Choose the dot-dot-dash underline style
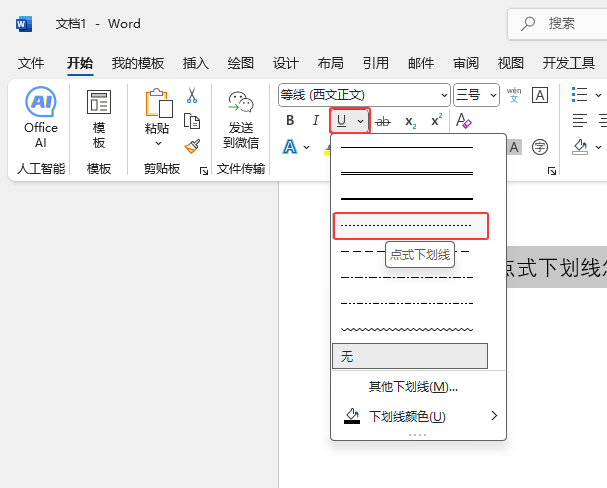This screenshot has width=607, height=488. tap(410, 303)
